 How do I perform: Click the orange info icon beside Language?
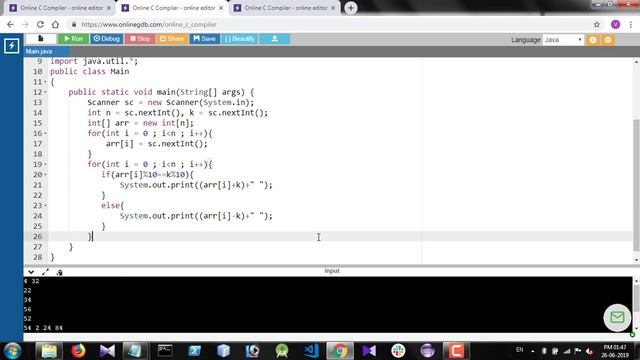tap(593, 40)
